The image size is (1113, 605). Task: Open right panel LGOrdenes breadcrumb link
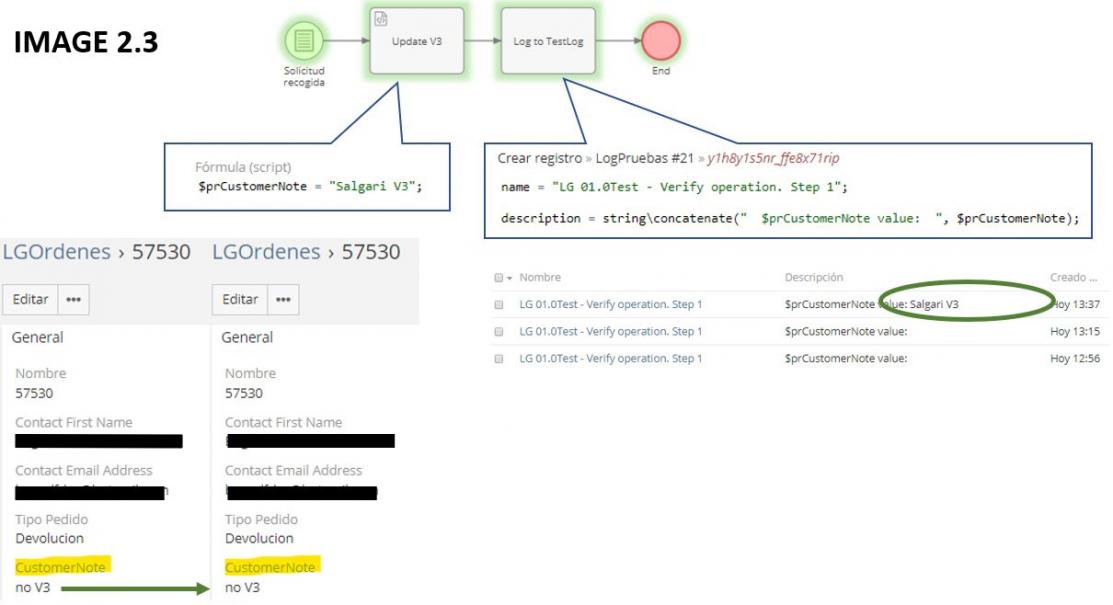[266, 251]
